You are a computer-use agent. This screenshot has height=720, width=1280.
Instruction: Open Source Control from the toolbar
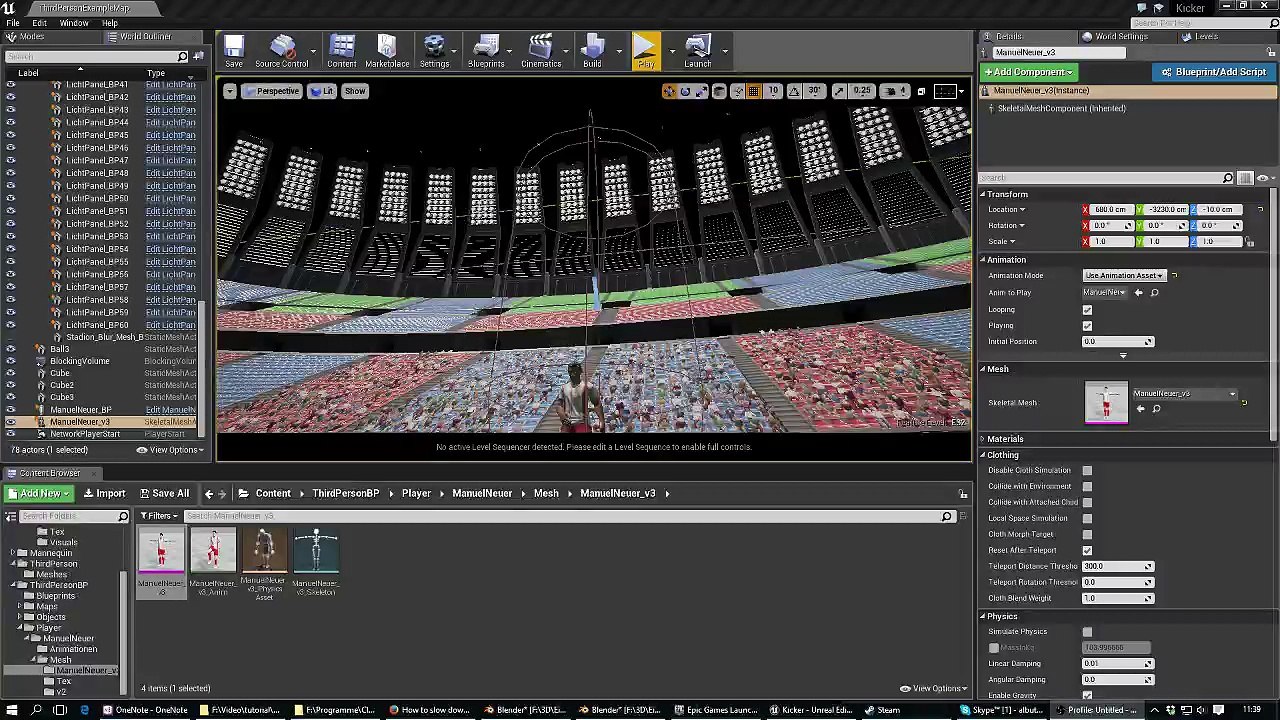click(x=281, y=51)
